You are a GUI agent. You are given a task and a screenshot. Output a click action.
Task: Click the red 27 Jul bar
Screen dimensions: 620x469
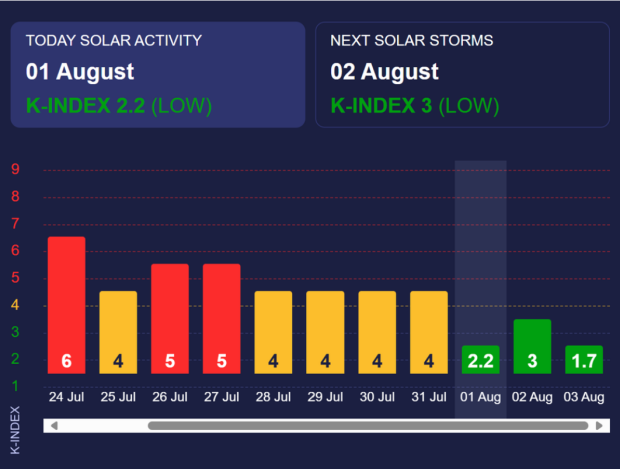221,319
